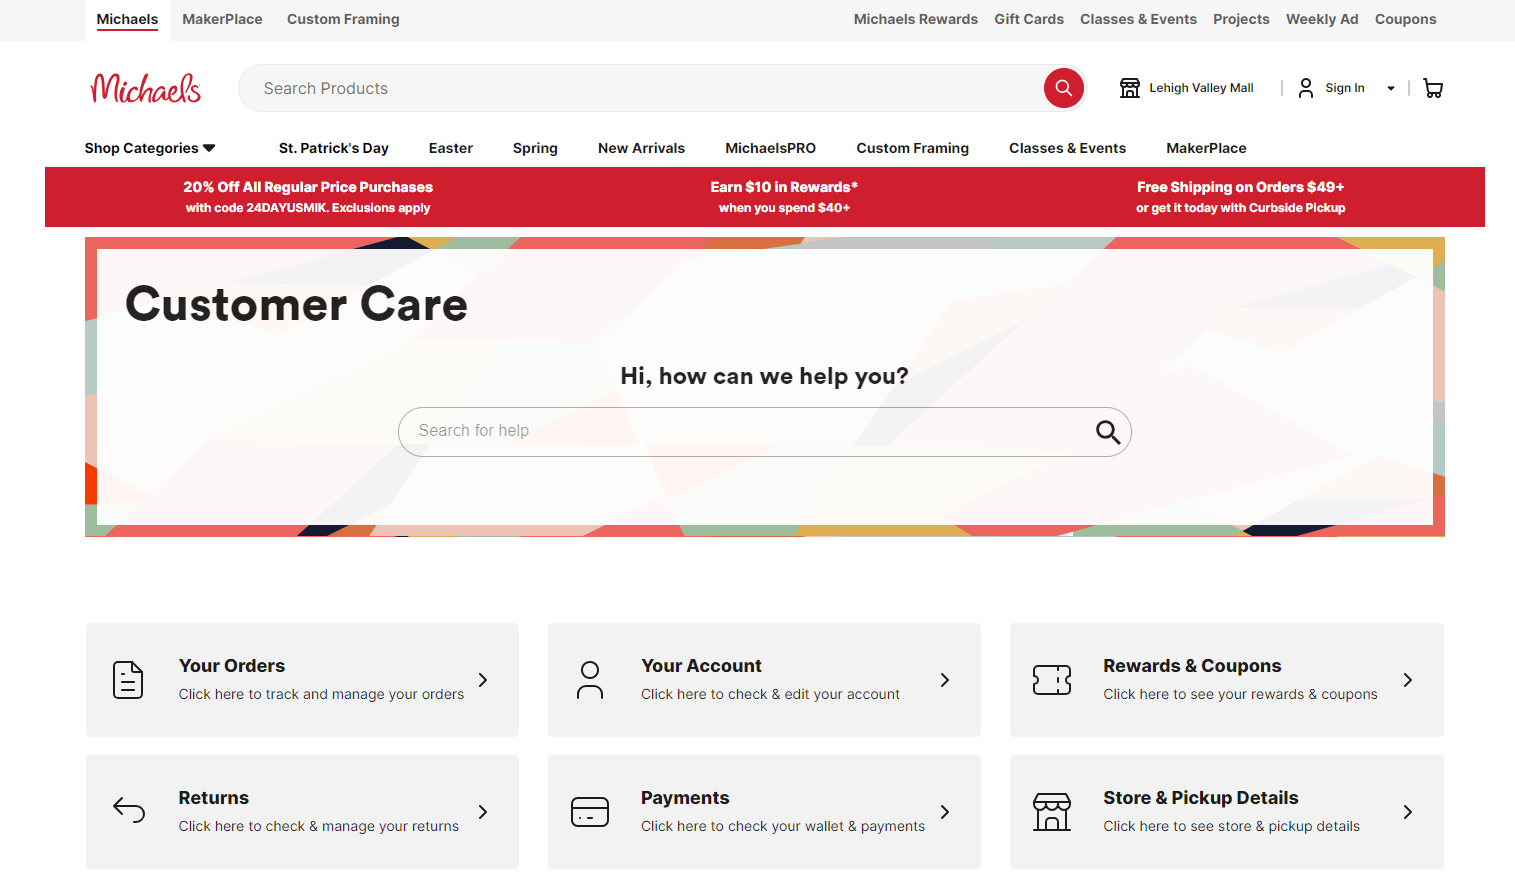1515x886 pixels.
Task: Open the Store & Pickup Details card title
Action: (1201, 798)
